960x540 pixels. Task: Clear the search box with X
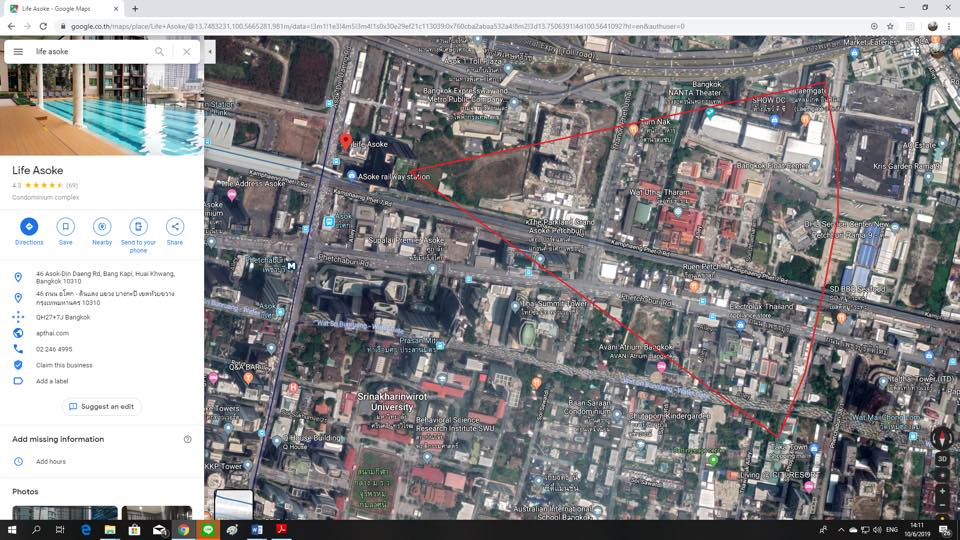(x=187, y=51)
